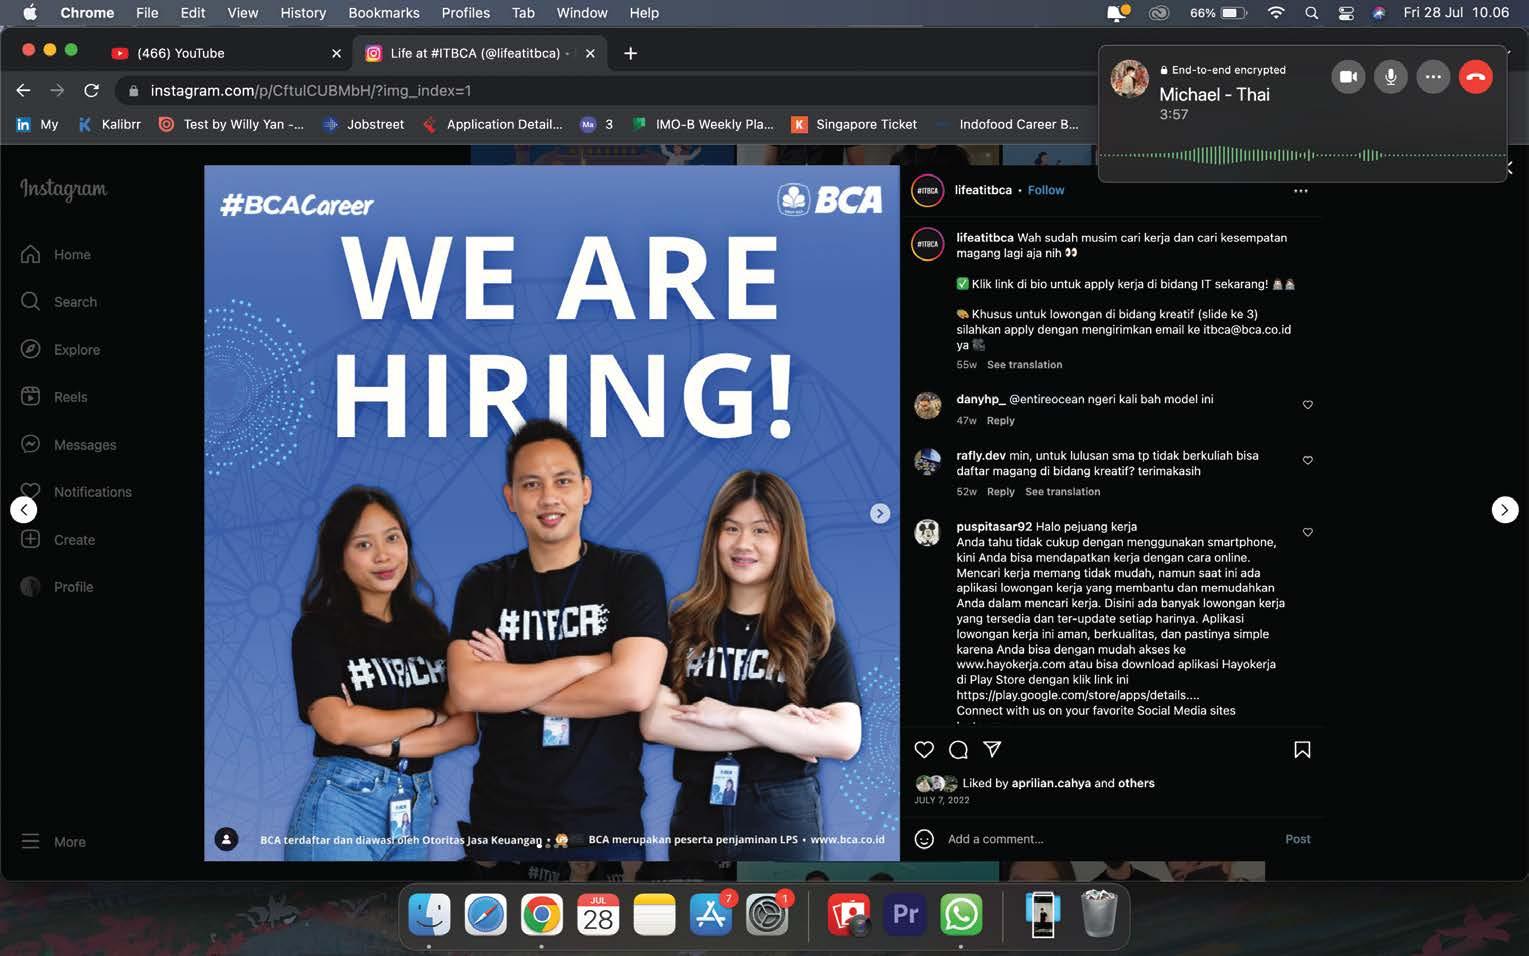The image size is (1529, 956).
Task: Open Spotlight search in menu bar
Action: (x=1311, y=13)
